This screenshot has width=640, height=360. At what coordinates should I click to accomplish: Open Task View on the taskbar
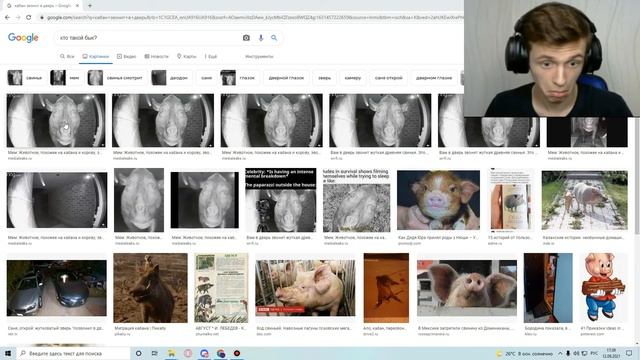tap(155, 353)
